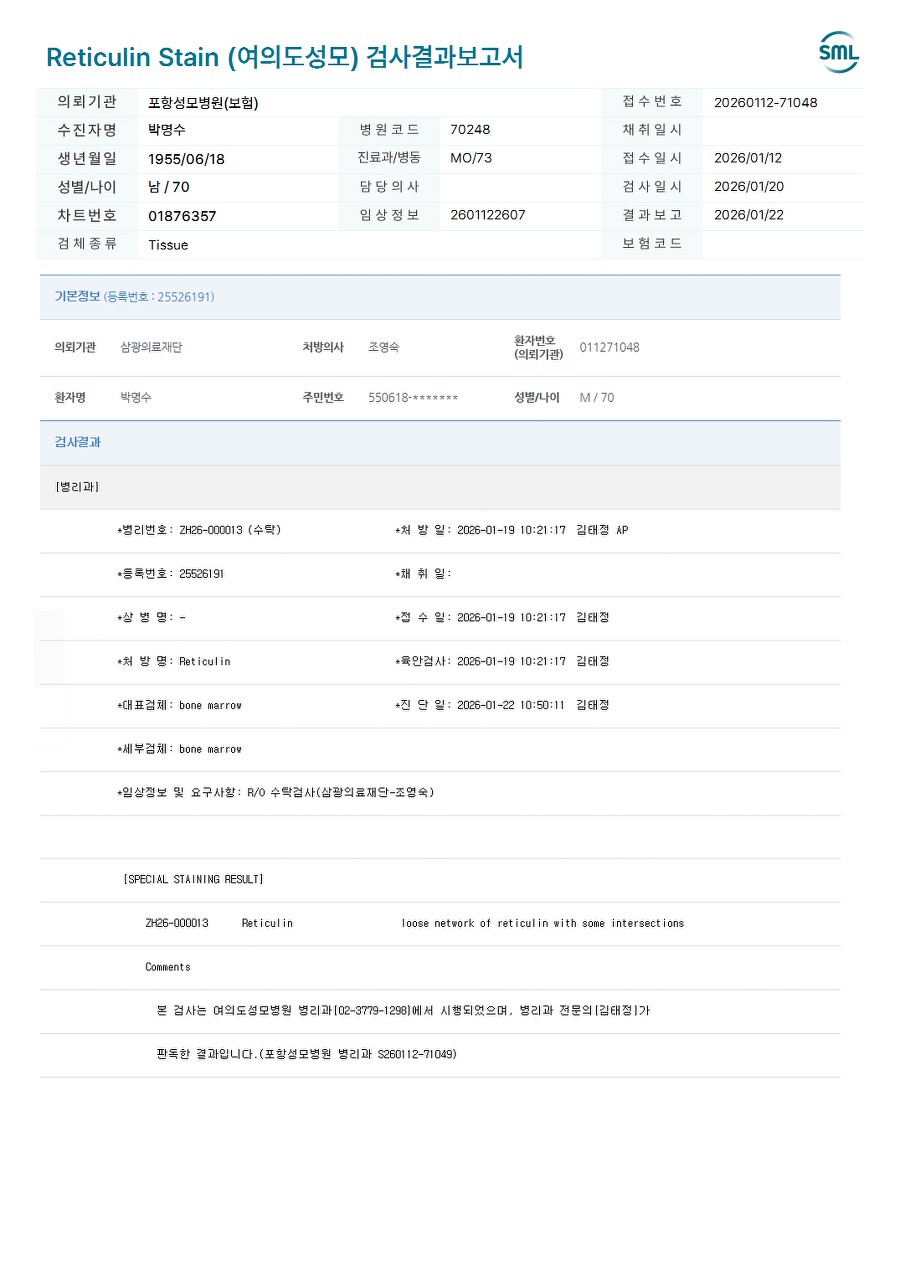Screen dimensions: 900x1271
Task: Select pathology number ZH26-000013 (수탁) line
Action: click(199, 530)
